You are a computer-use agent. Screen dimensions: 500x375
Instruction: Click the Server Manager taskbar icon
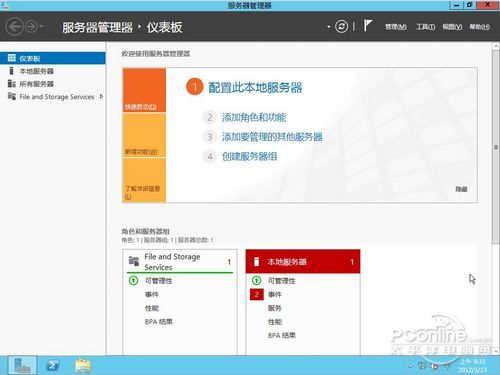coord(22,365)
